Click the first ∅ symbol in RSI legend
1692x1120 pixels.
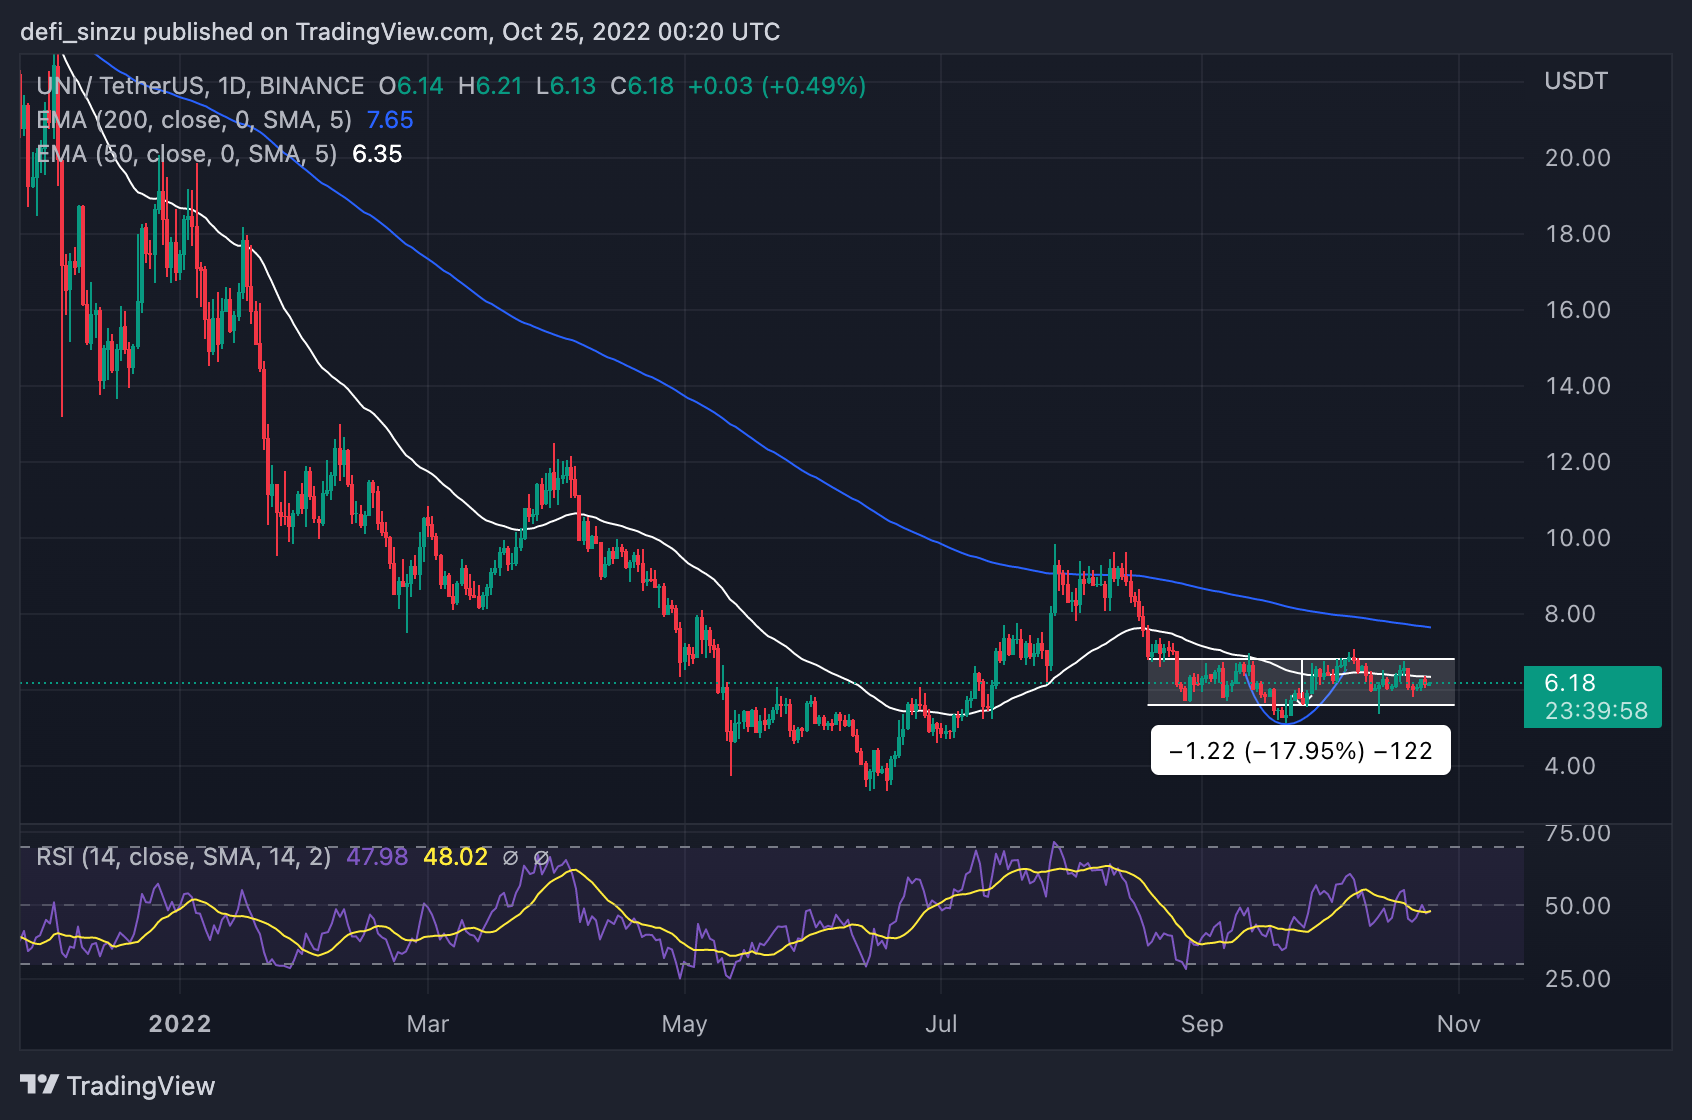coord(510,857)
